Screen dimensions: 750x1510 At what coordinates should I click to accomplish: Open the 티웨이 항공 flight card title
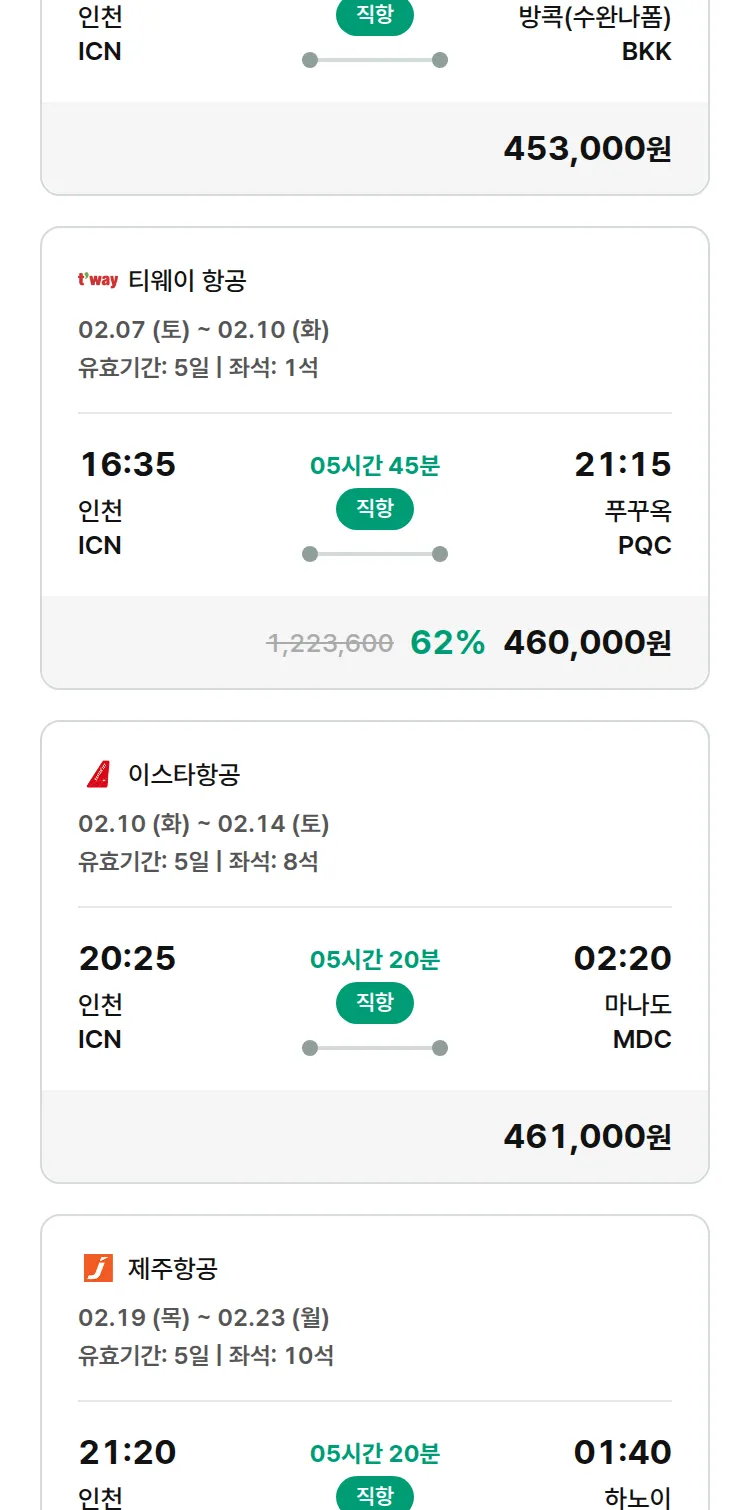187,281
